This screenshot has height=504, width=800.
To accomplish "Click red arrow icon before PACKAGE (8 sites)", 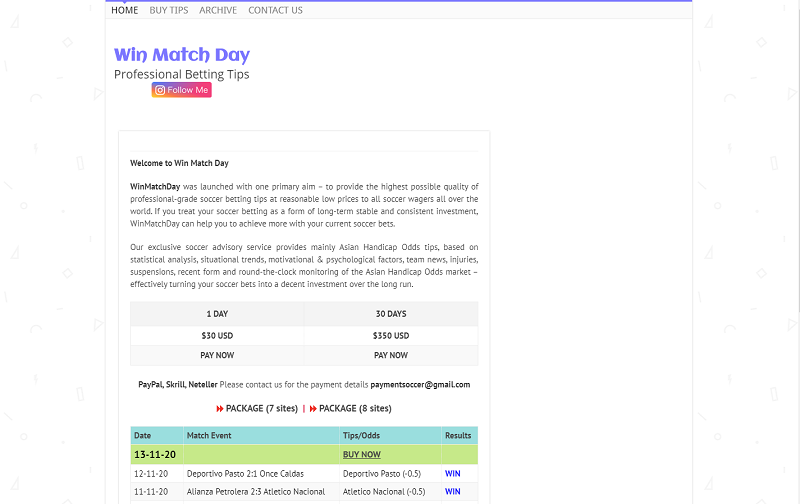I will pos(313,409).
